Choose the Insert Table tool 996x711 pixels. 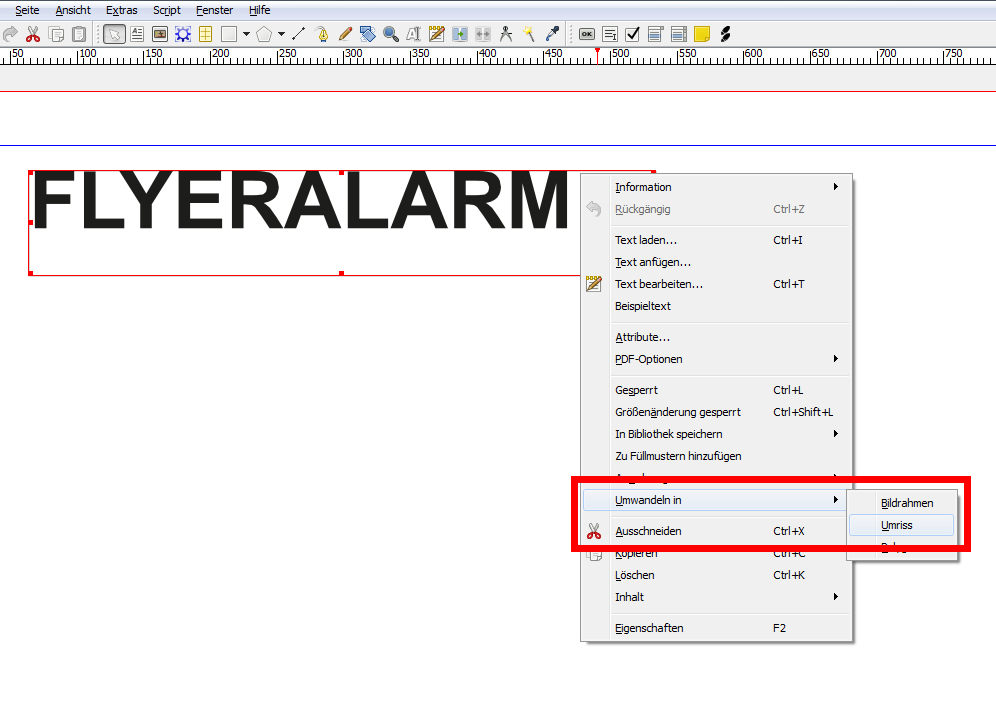click(x=205, y=34)
